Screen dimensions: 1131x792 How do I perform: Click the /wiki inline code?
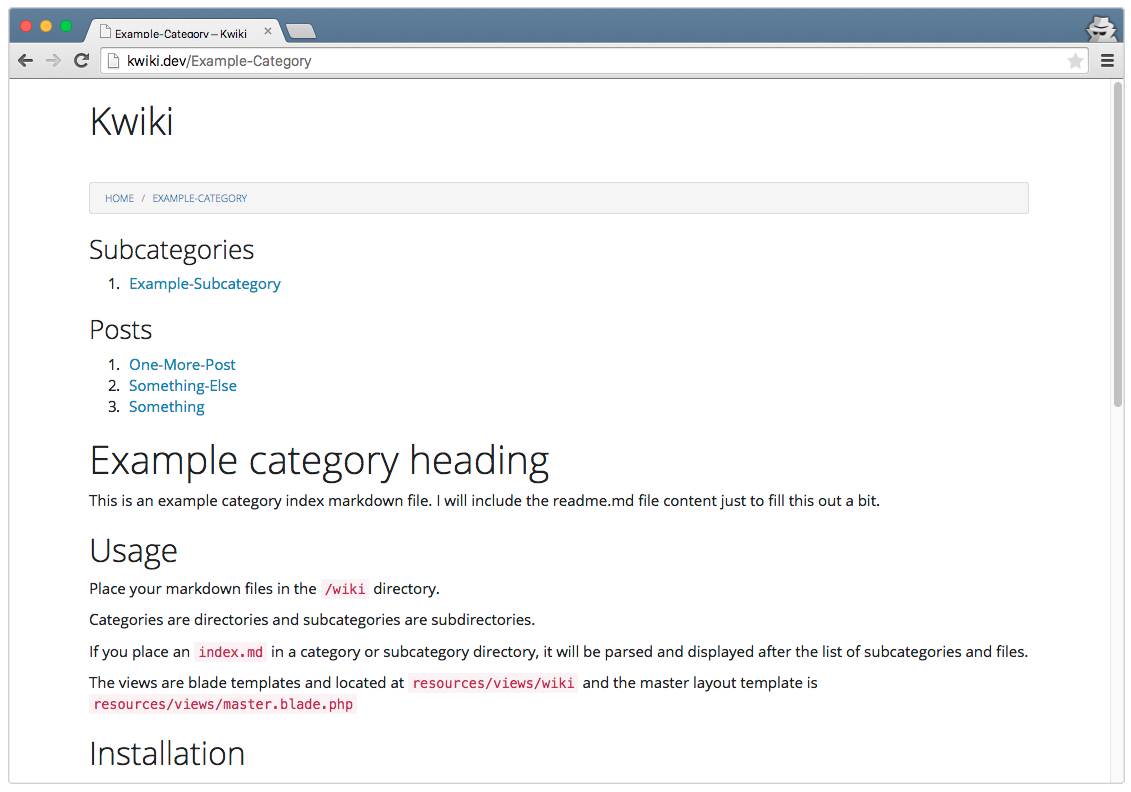point(345,589)
